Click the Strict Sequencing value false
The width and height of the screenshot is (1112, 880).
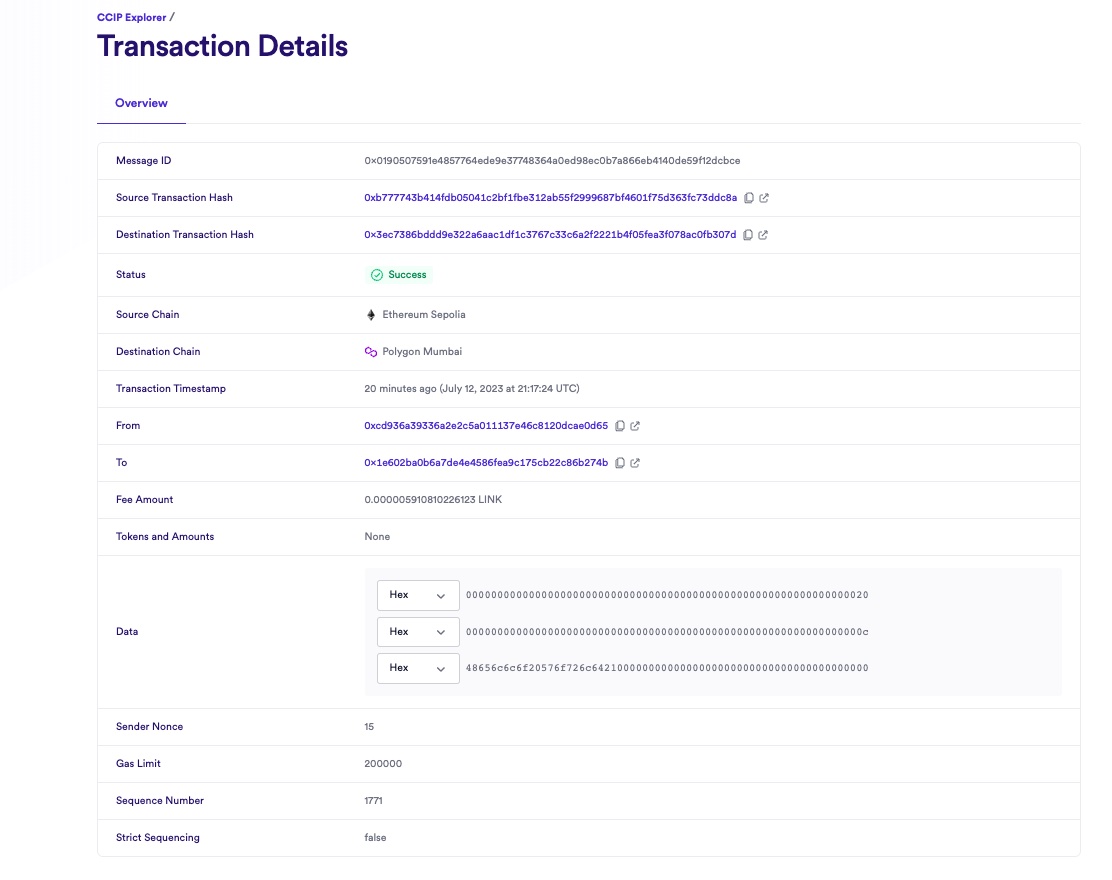375,837
